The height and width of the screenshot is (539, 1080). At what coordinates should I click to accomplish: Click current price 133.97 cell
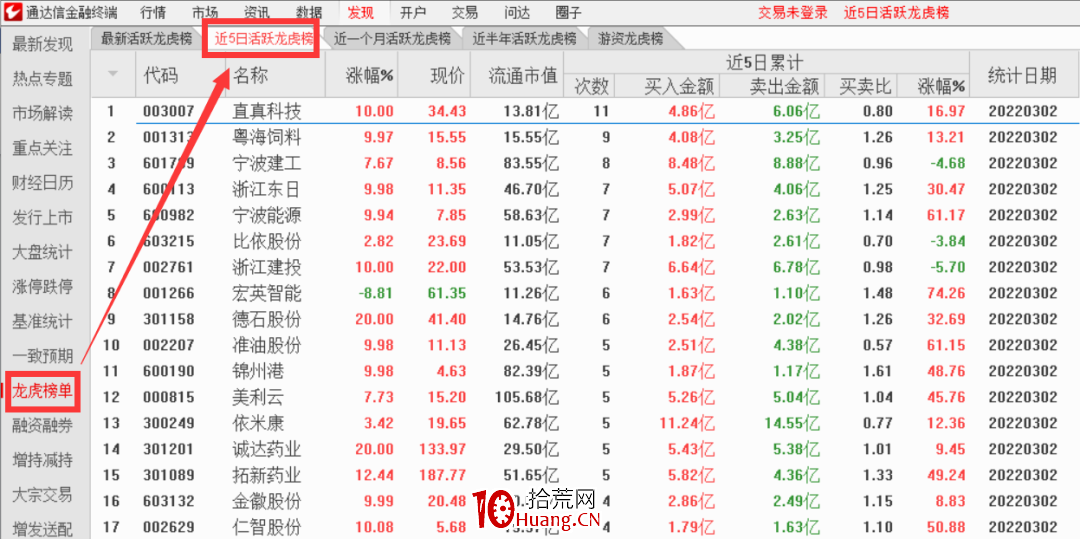[x=442, y=450]
